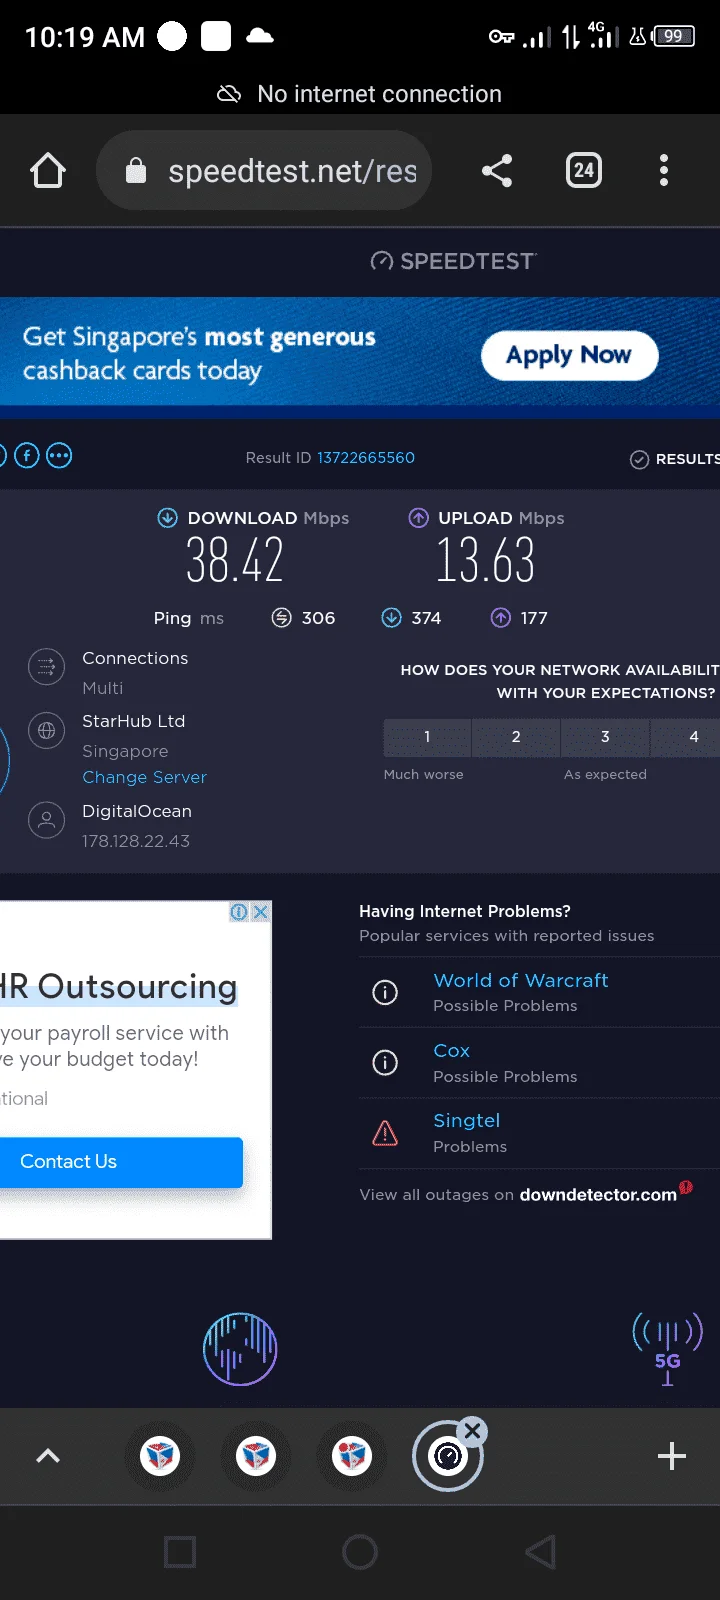The image size is (720, 1600).
Task: Tap the upload value 13.63
Action: pos(485,560)
